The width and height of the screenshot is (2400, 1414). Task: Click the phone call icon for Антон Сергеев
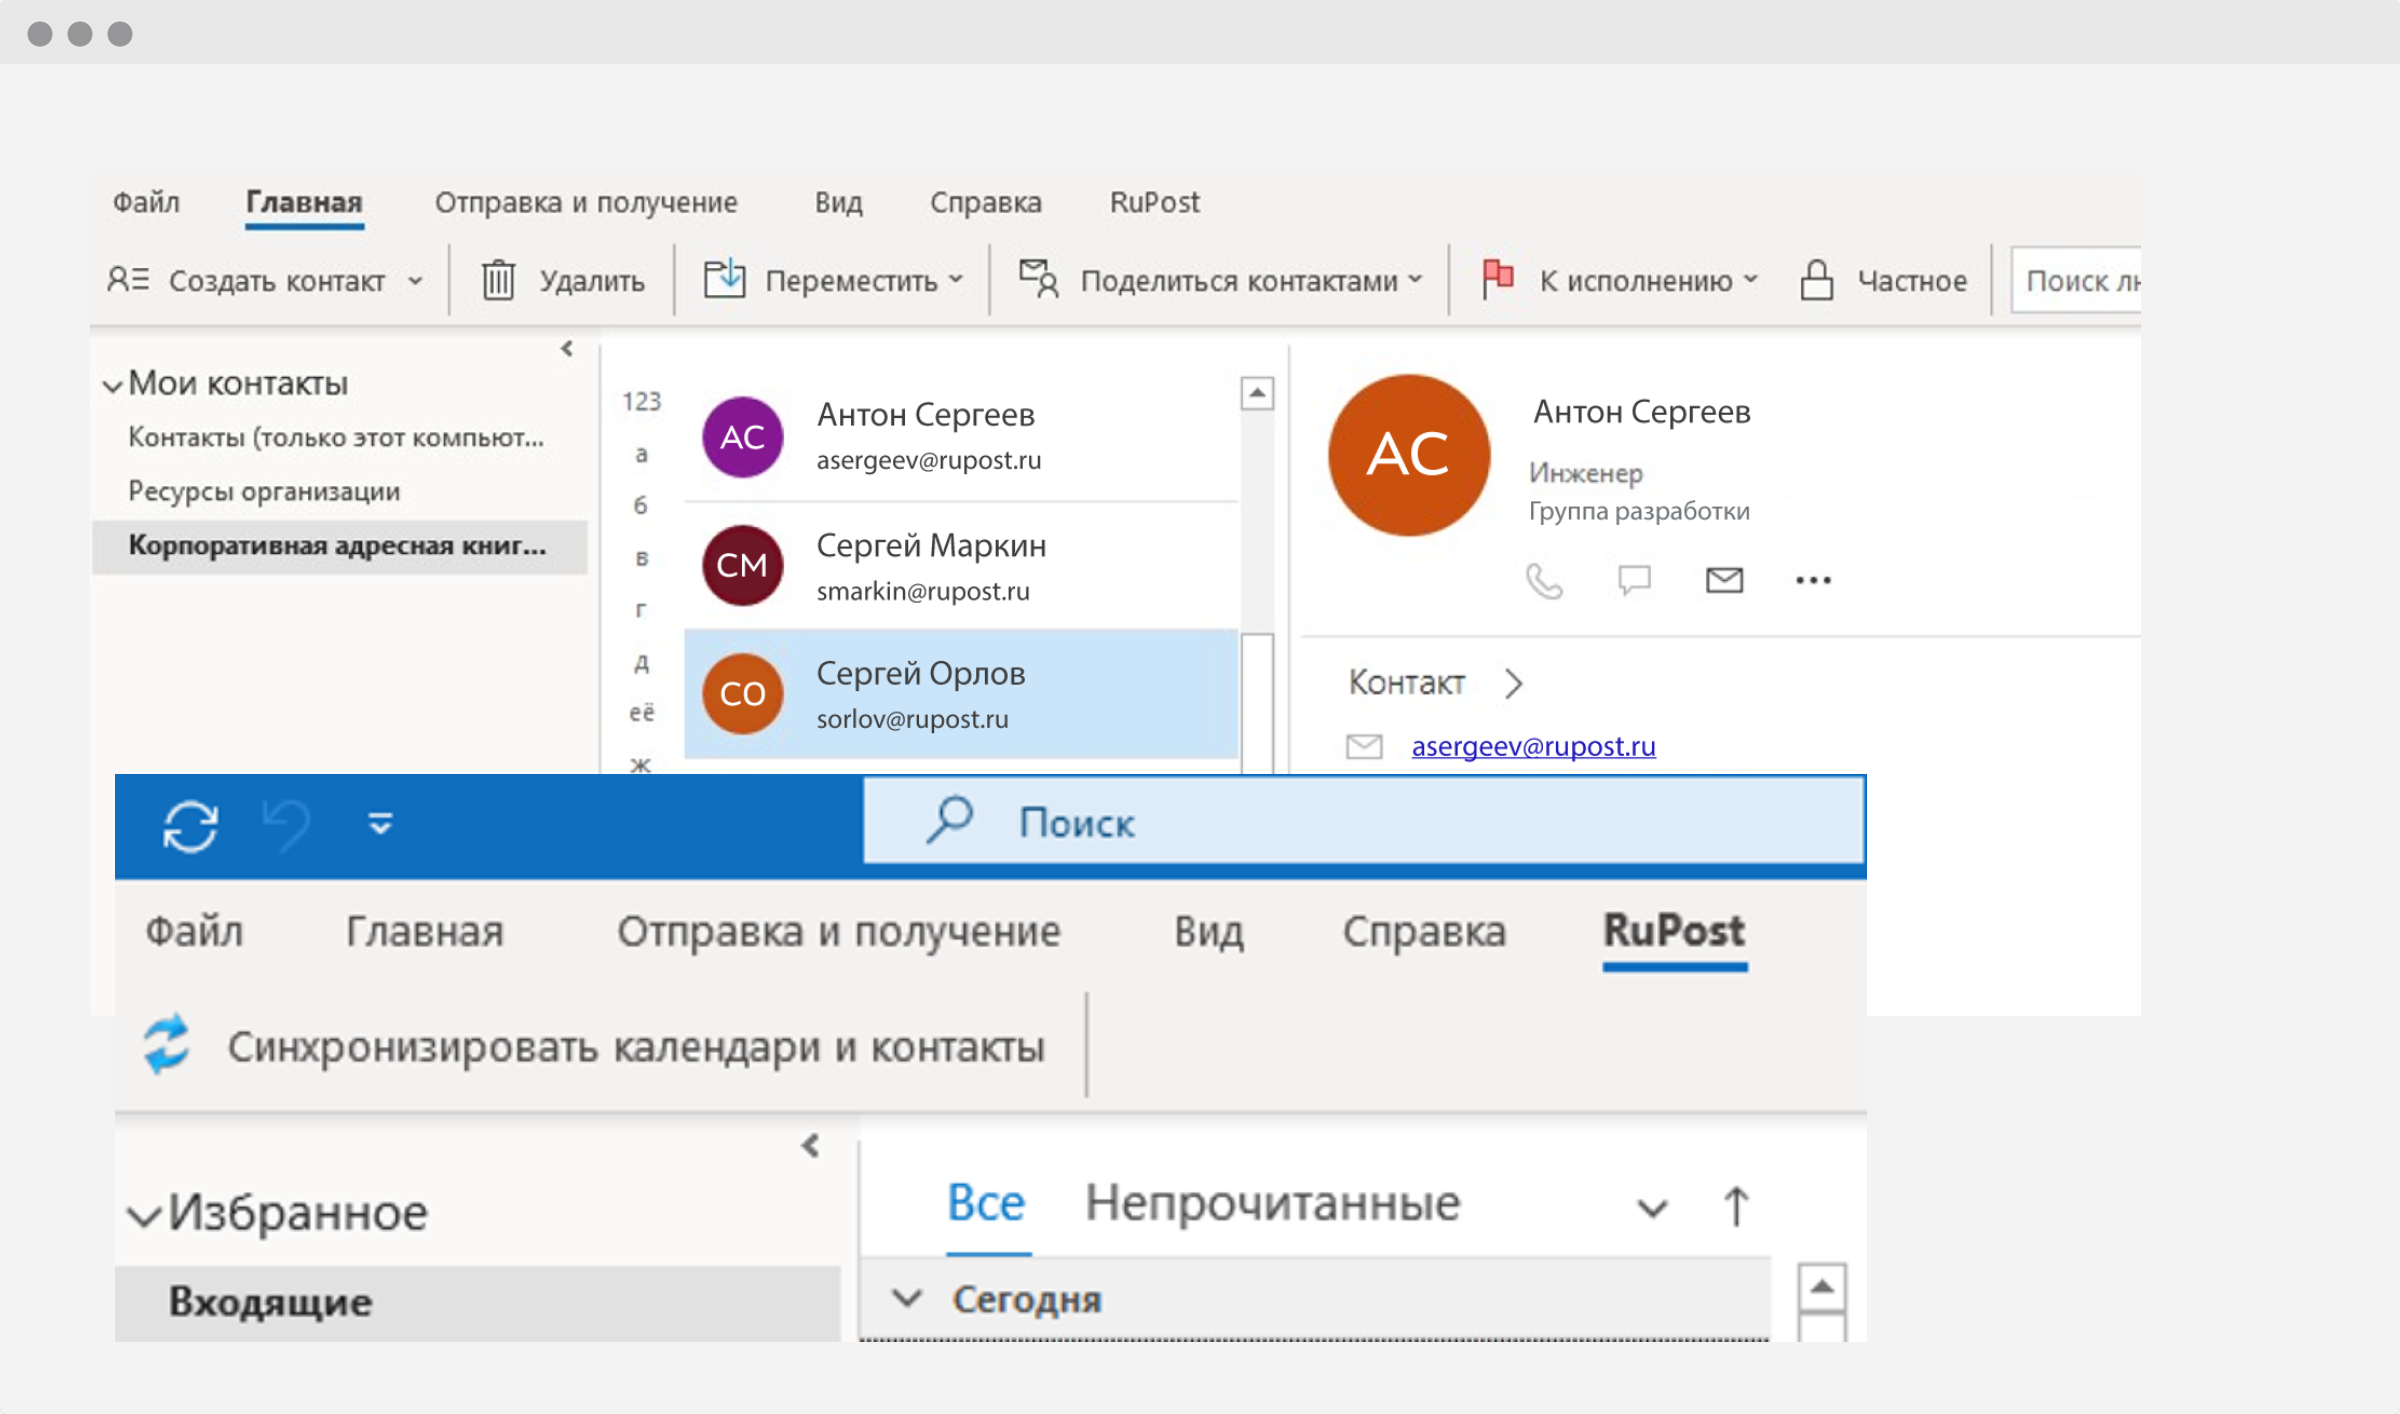point(1544,581)
